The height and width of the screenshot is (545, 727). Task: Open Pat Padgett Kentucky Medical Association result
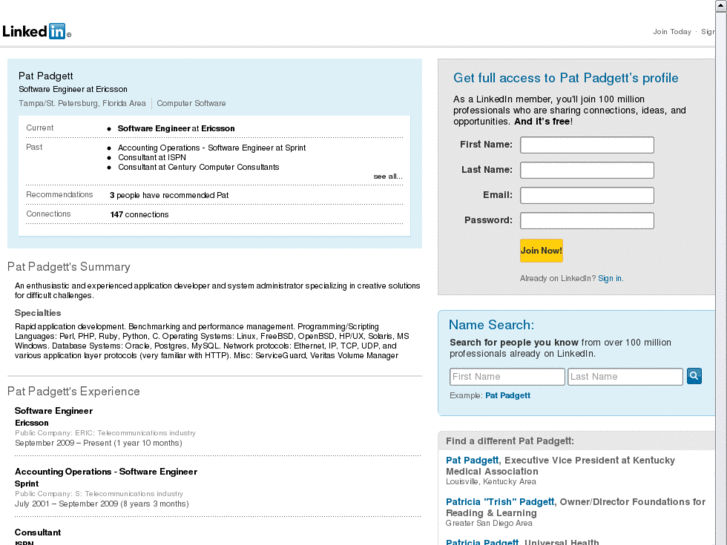(x=472, y=460)
